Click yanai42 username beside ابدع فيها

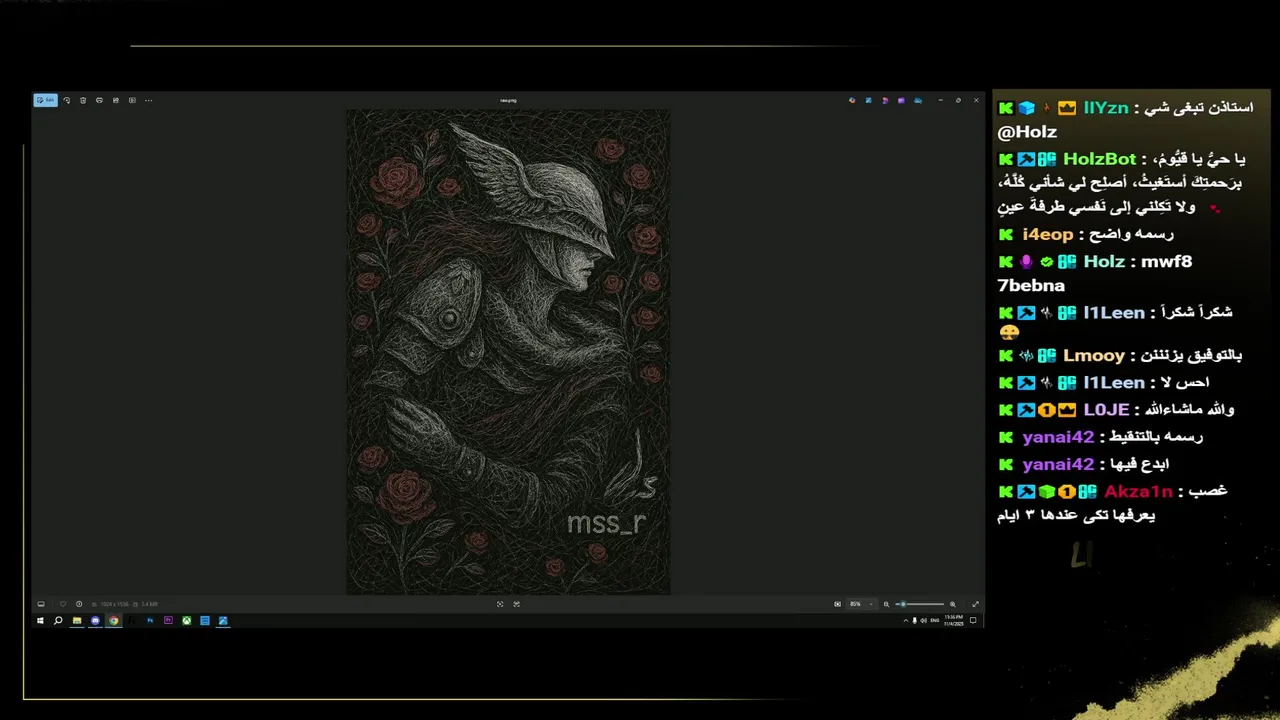click(x=1058, y=464)
